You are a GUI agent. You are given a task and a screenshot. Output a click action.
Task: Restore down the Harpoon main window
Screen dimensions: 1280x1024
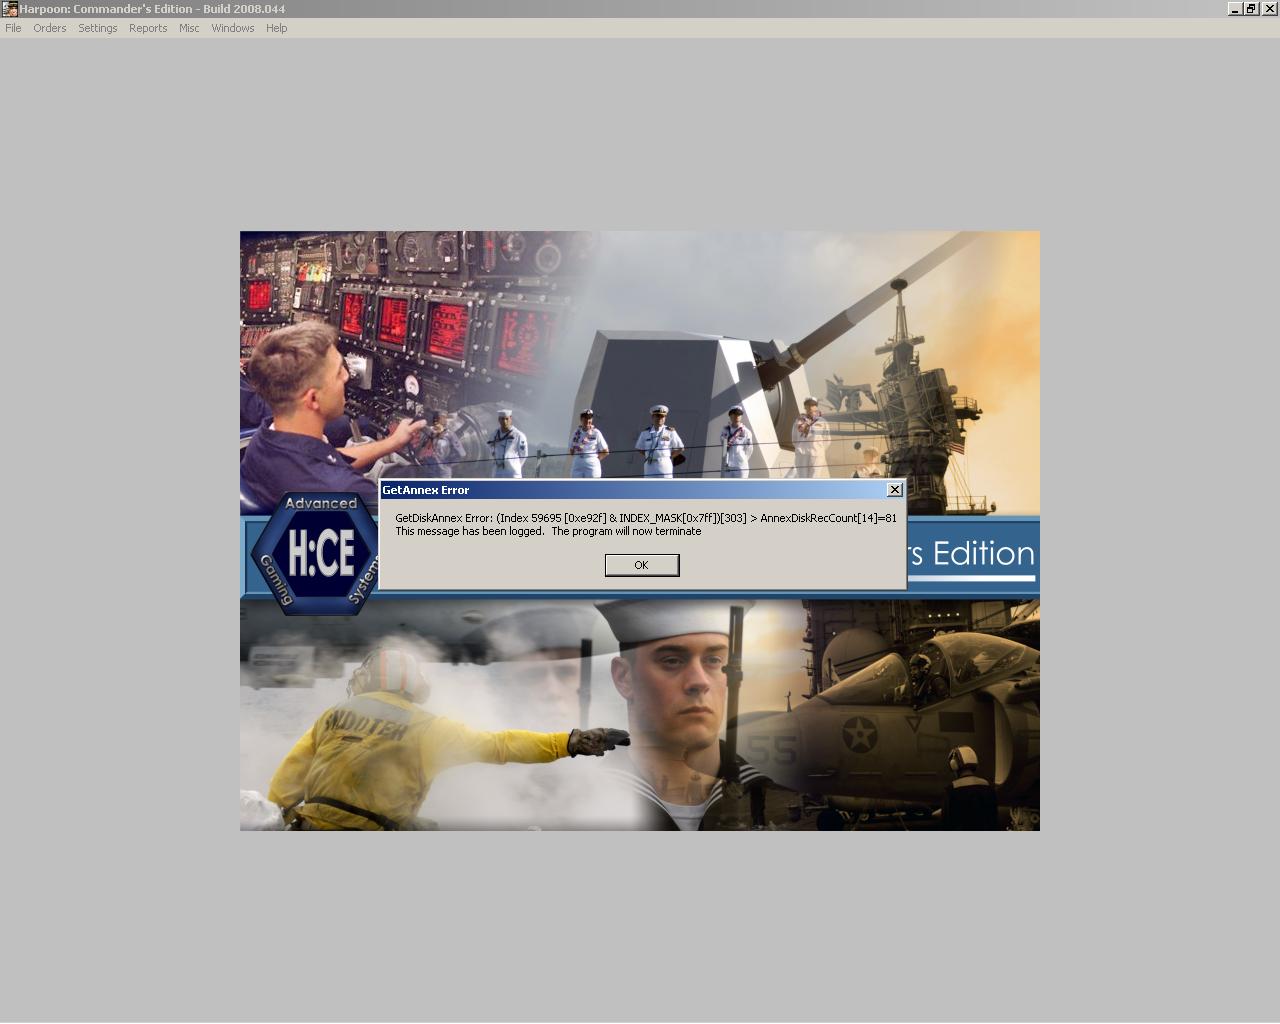coord(1251,9)
